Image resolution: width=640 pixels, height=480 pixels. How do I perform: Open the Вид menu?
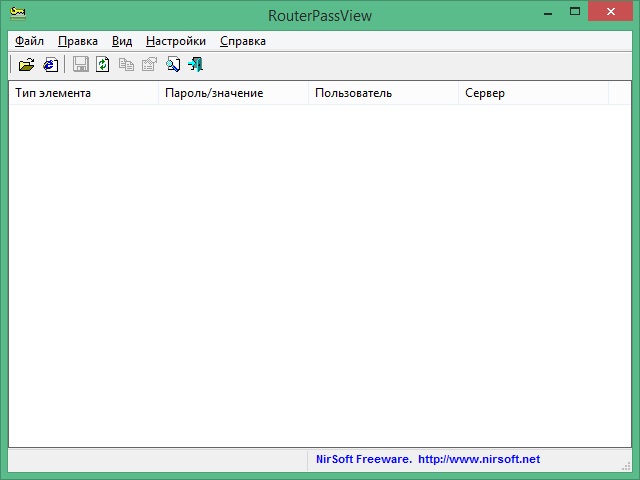point(122,41)
